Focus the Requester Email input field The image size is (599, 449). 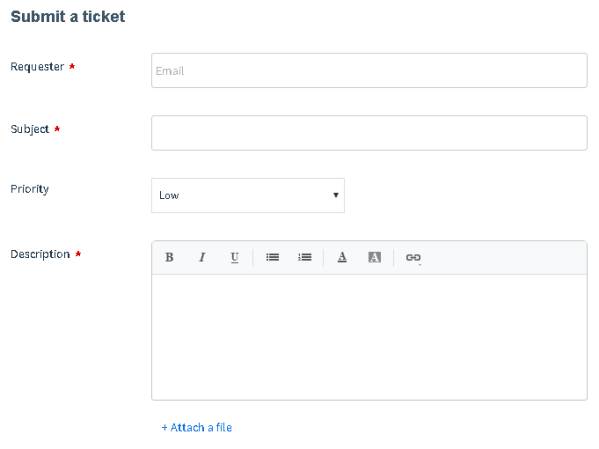pyautogui.click(x=369, y=71)
